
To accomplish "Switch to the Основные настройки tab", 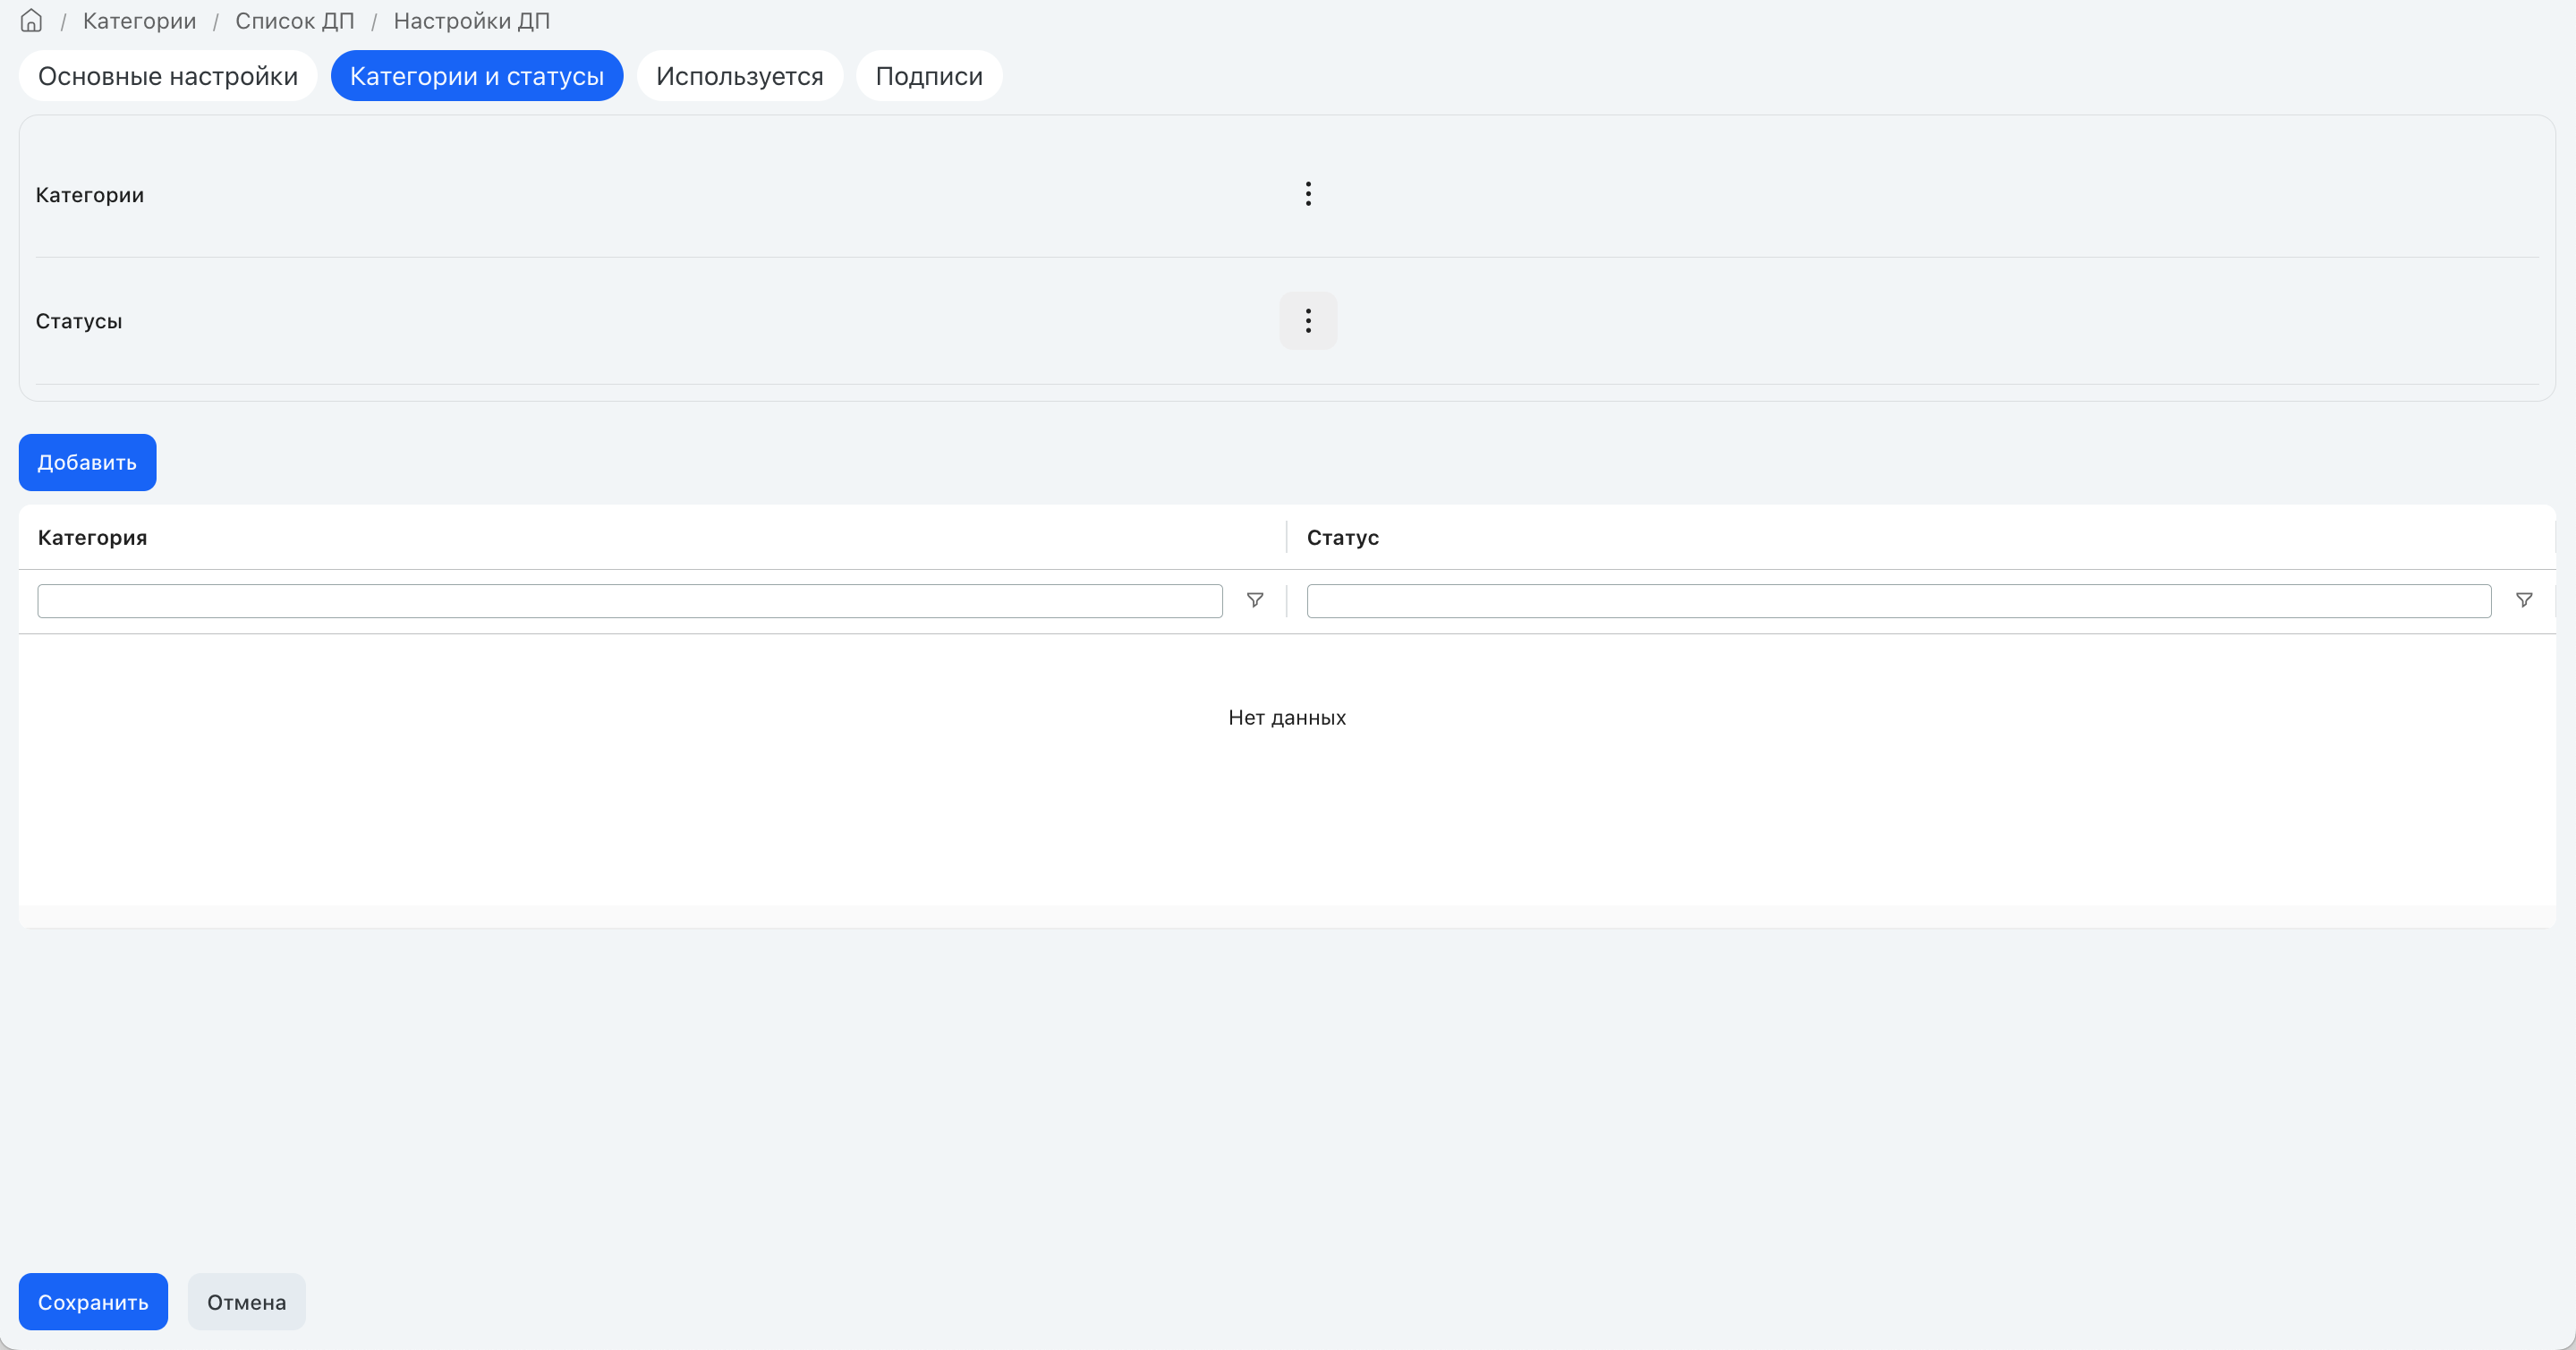I will 168,76.
